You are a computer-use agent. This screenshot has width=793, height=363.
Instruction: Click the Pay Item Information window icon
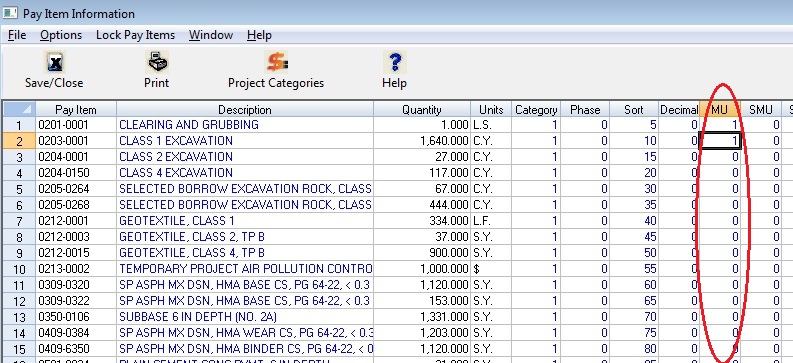click(x=10, y=13)
